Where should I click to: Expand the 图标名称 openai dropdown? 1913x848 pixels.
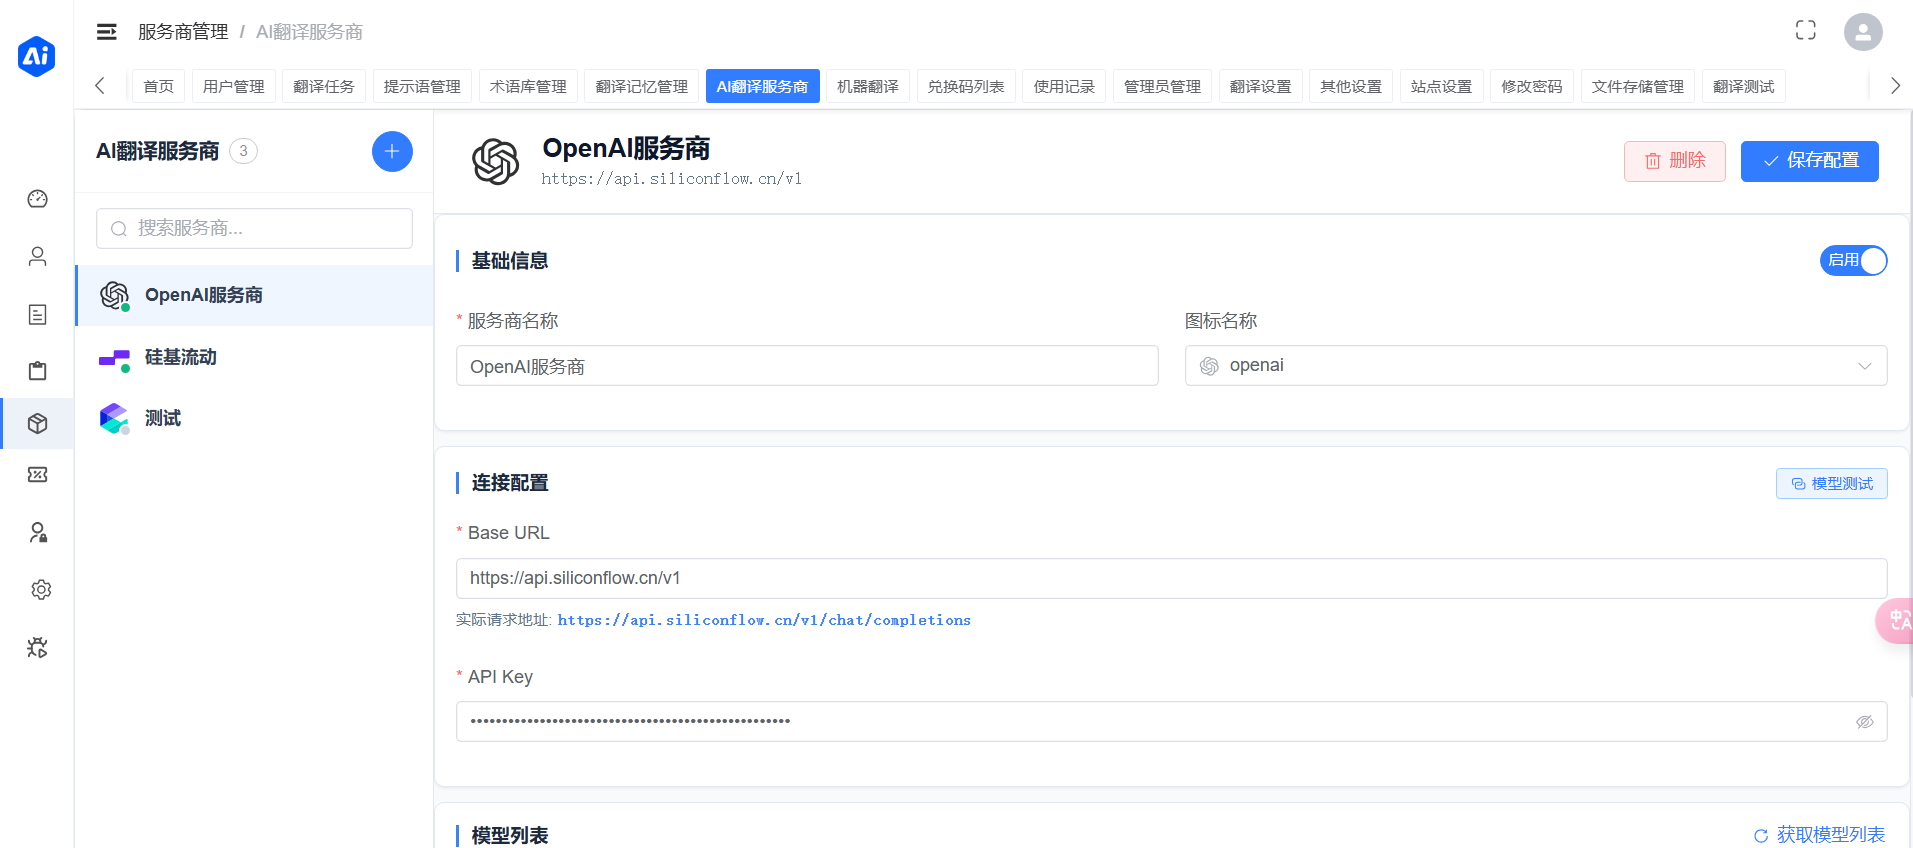point(1535,366)
